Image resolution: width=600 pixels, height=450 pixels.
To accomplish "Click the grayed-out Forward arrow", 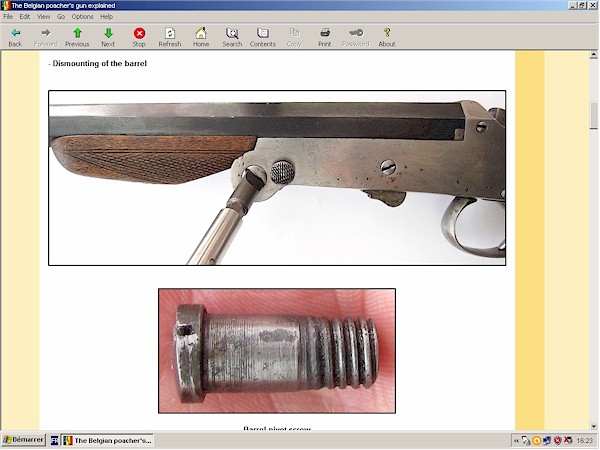I will [x=46, y=37].
